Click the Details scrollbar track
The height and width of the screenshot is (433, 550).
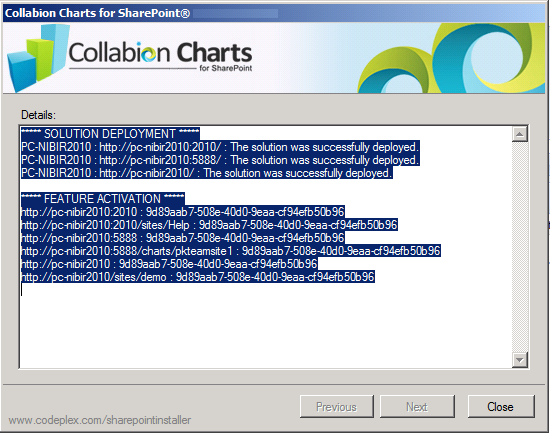click(x=519, y=247)
